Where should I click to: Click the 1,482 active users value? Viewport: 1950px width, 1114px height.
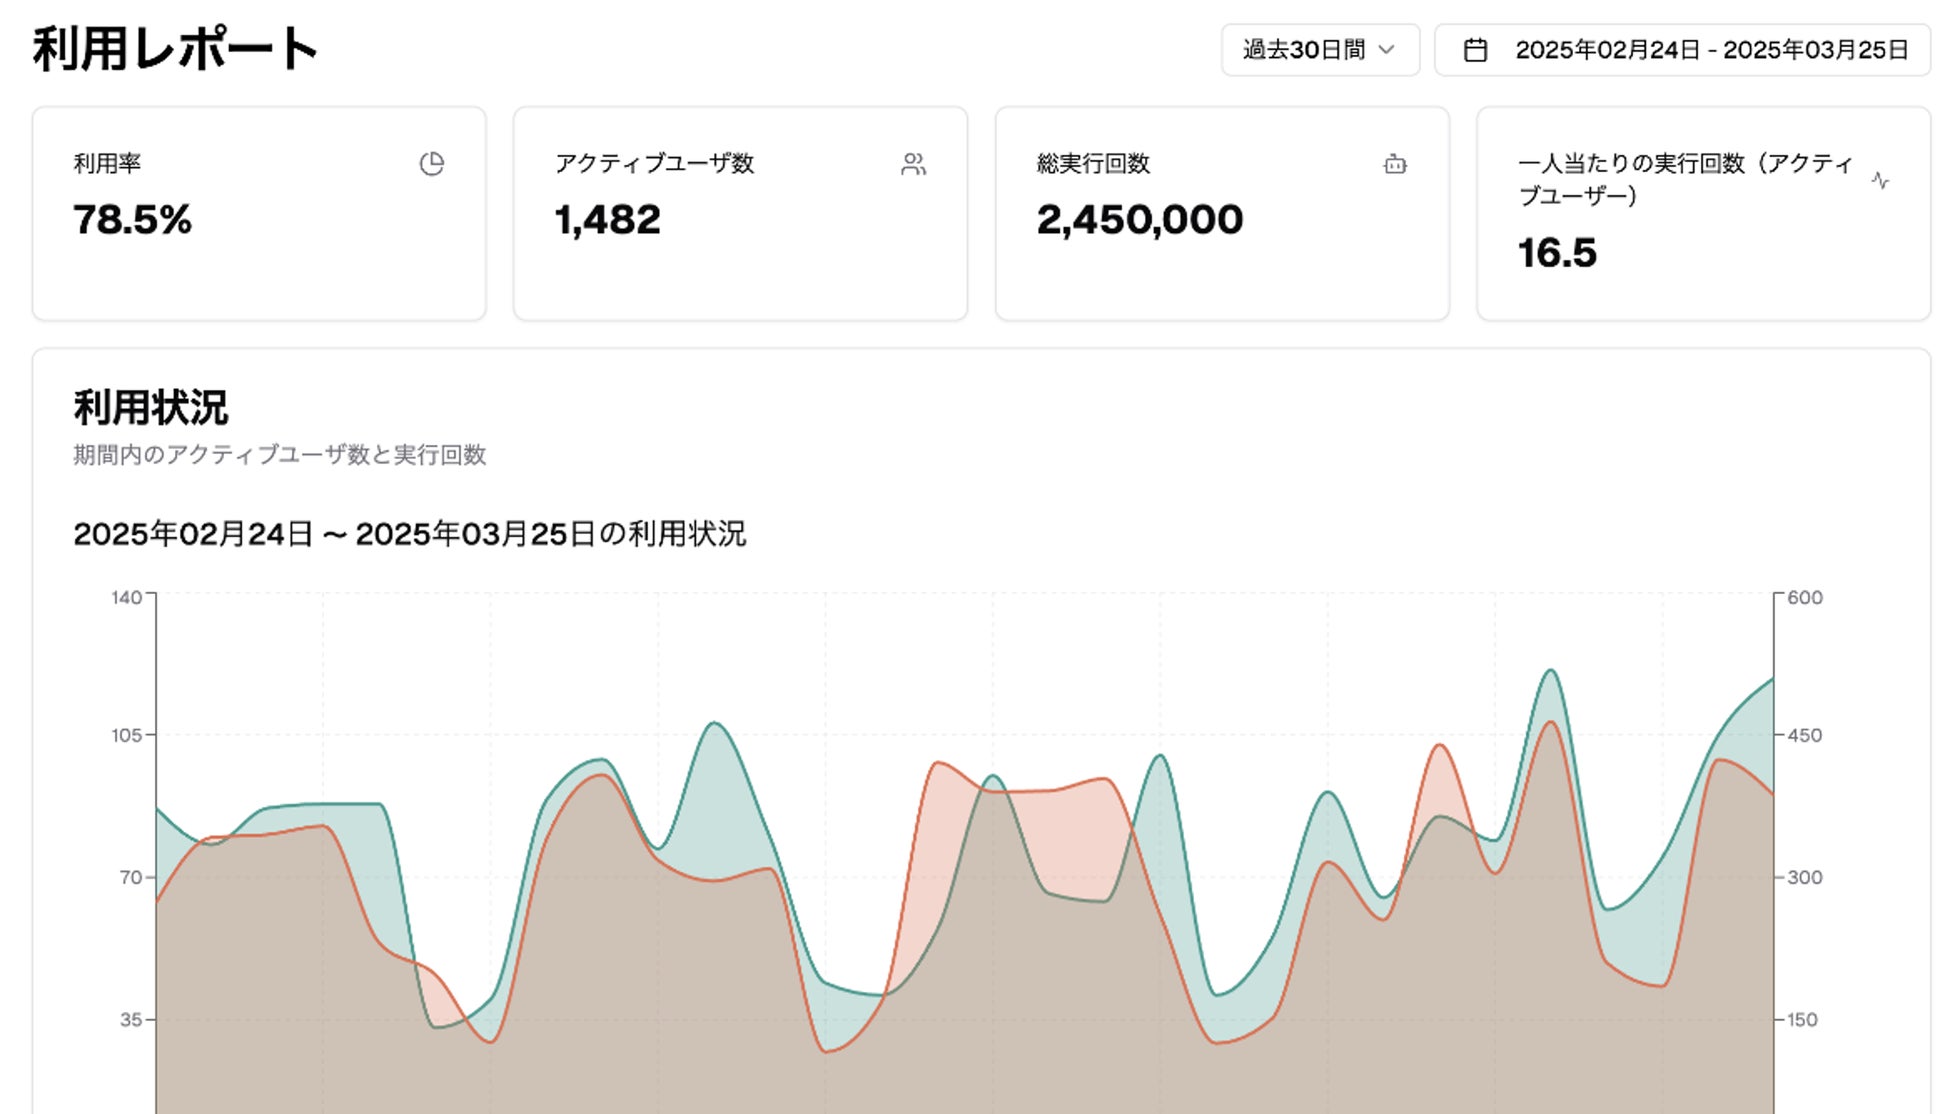(608, 220)
